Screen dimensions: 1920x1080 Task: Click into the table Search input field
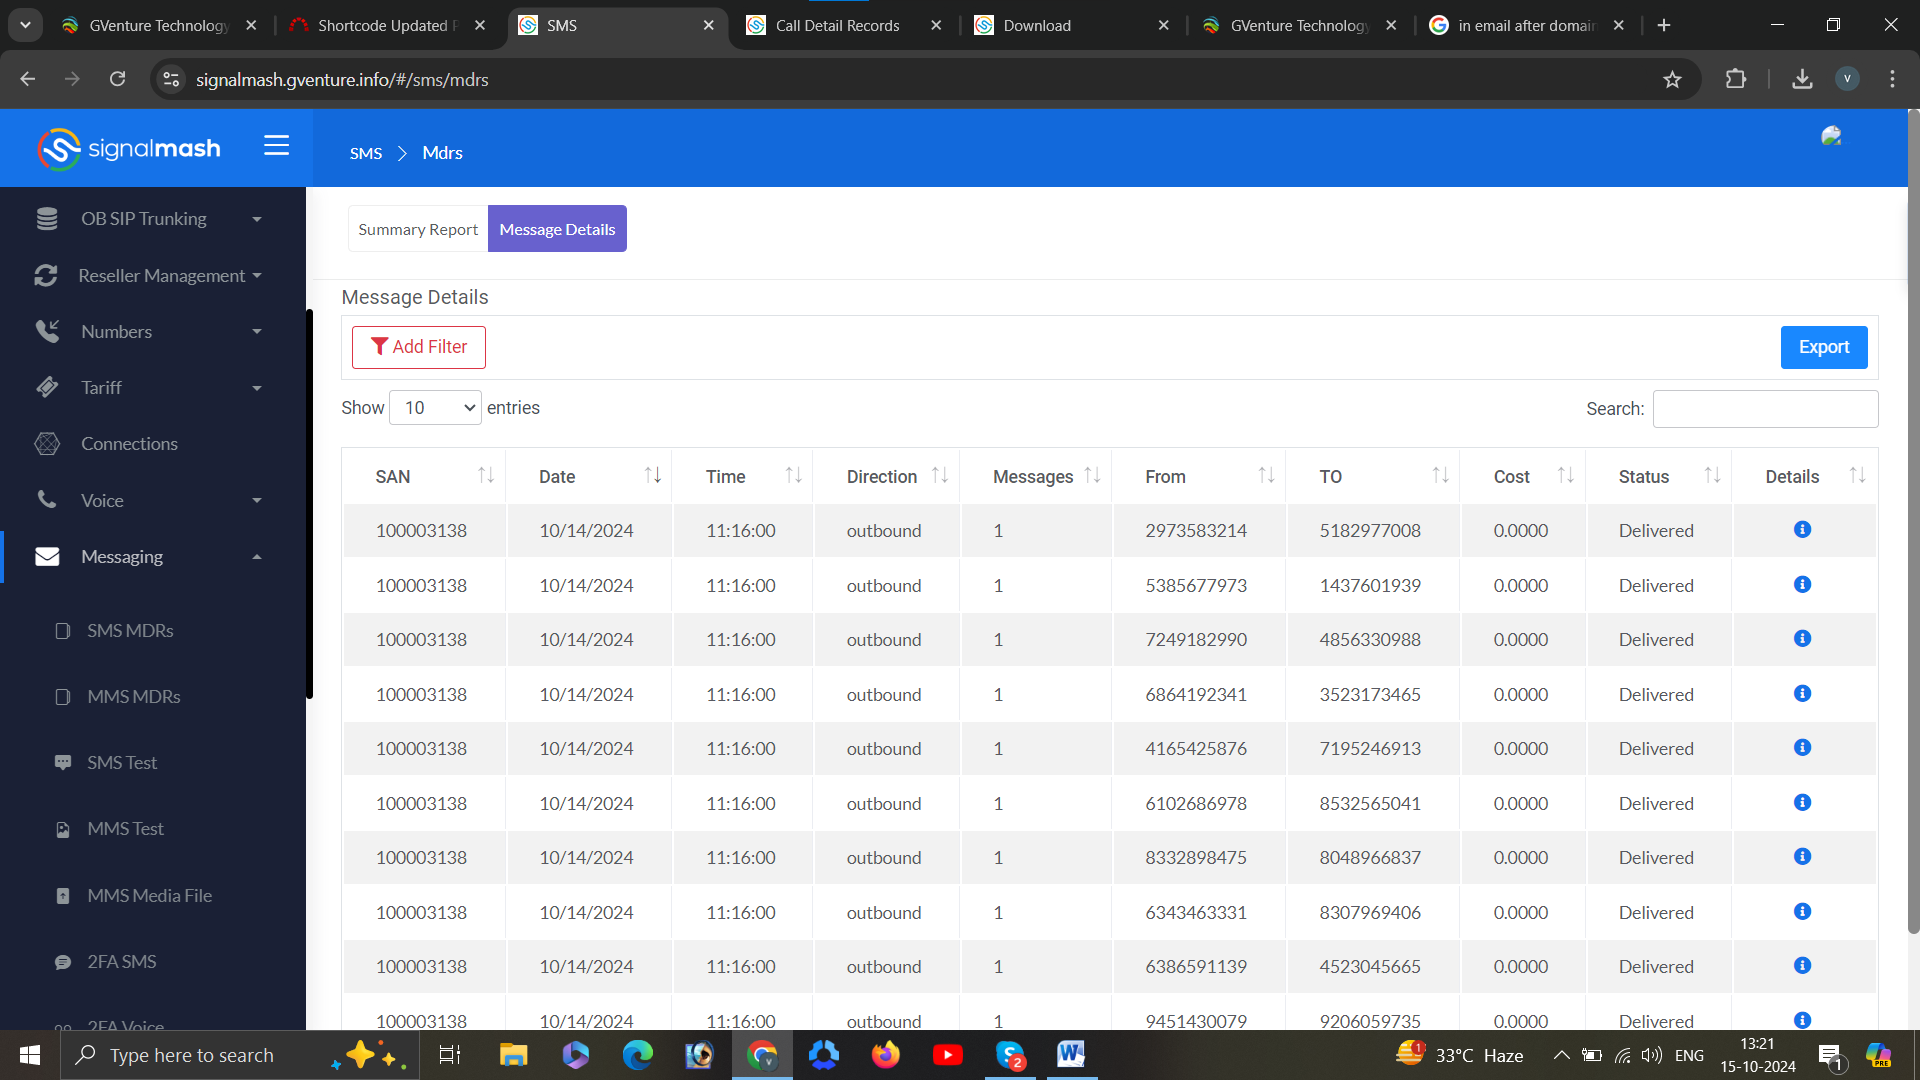coord(1765,409)
